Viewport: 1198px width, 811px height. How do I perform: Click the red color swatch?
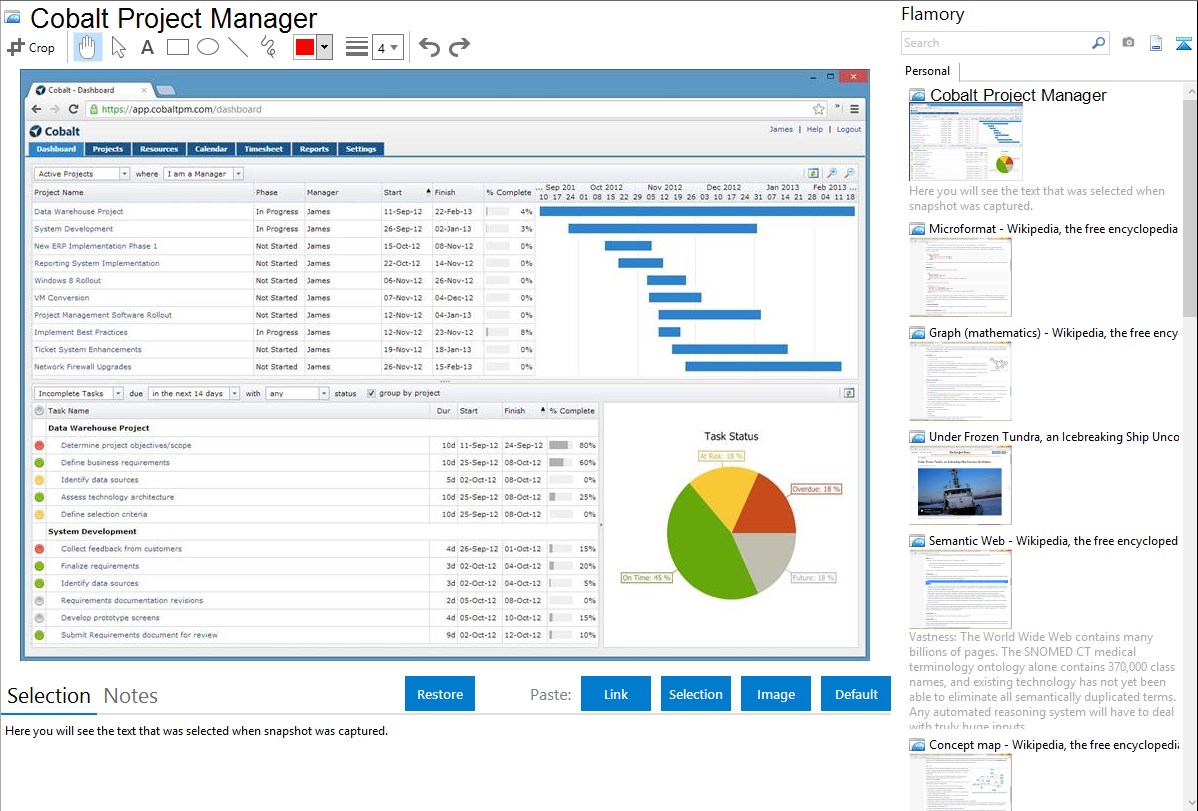click(305, 47)
